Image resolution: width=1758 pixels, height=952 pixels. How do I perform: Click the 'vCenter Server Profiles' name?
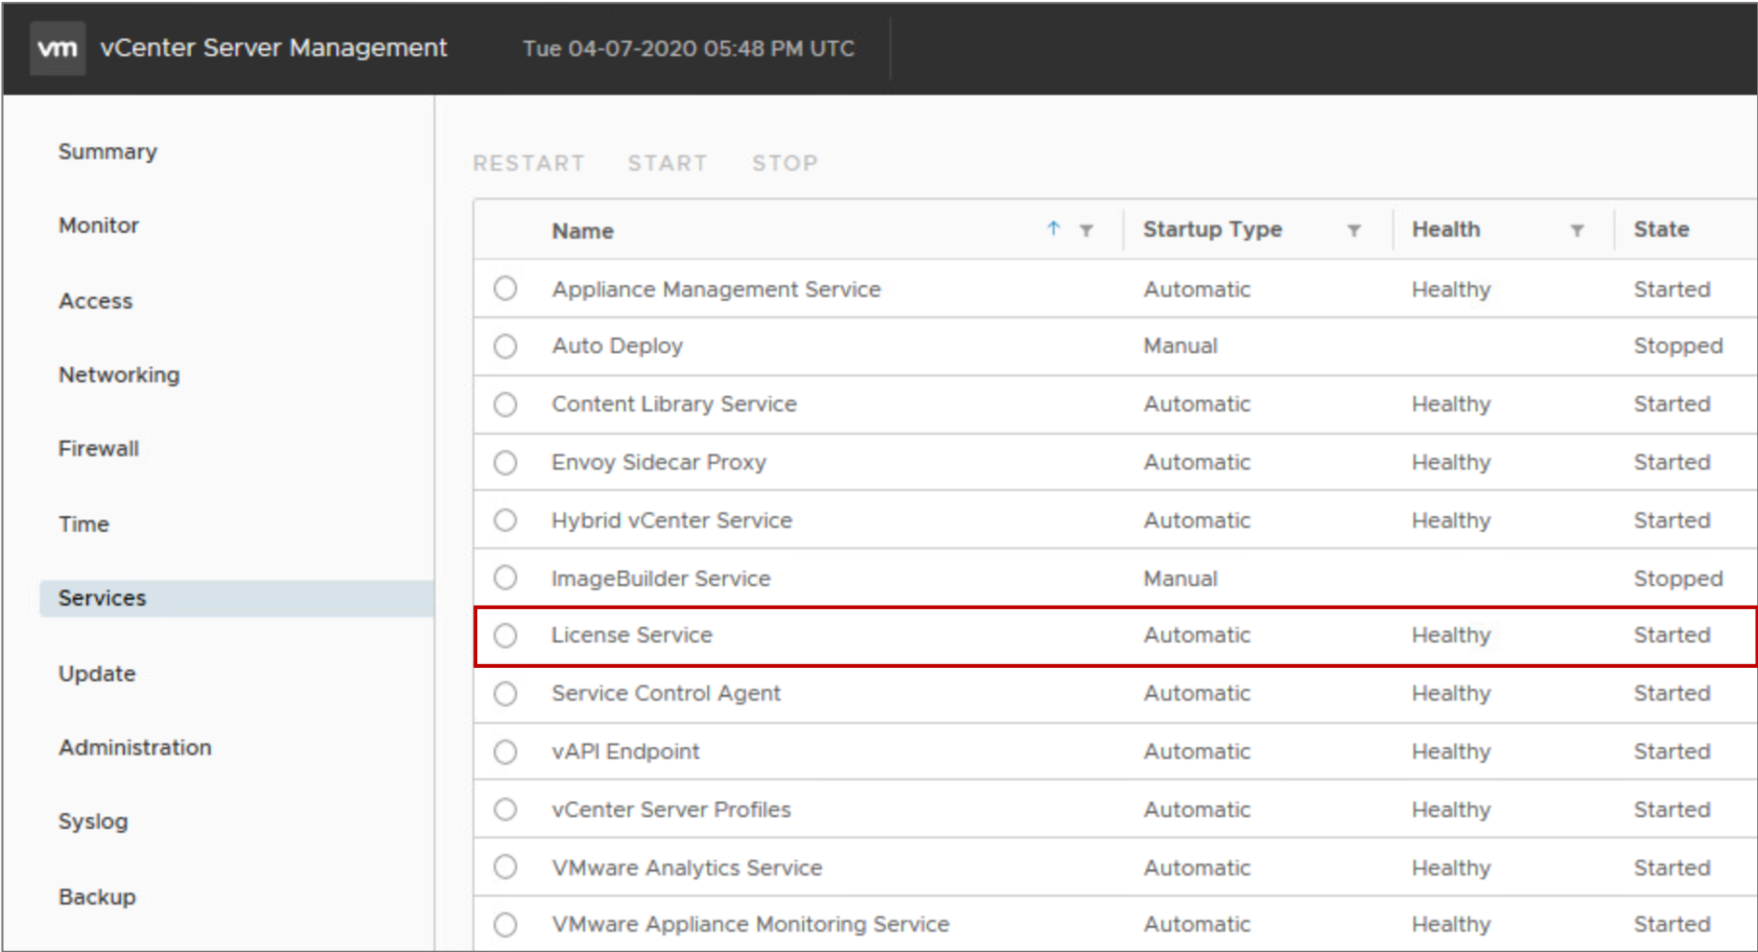tap(671, 809)
